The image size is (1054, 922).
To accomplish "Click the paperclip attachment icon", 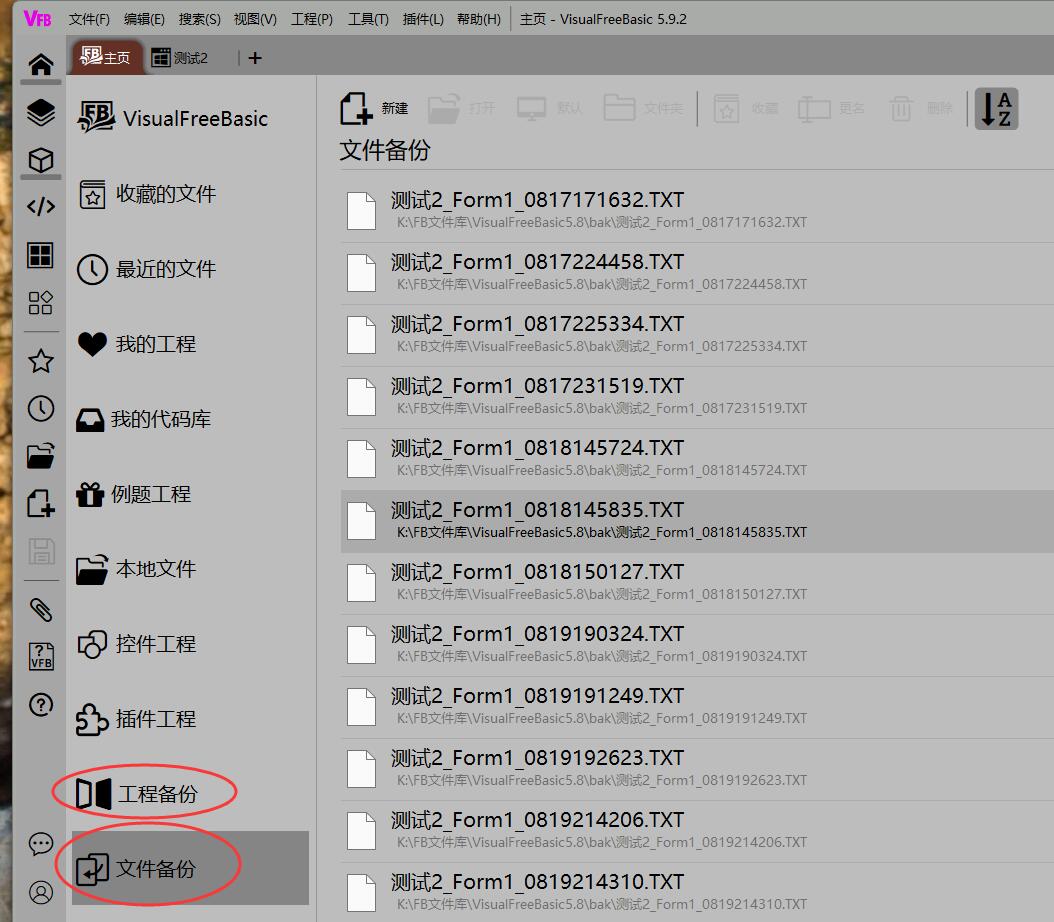I will click(x=40, y=609).
